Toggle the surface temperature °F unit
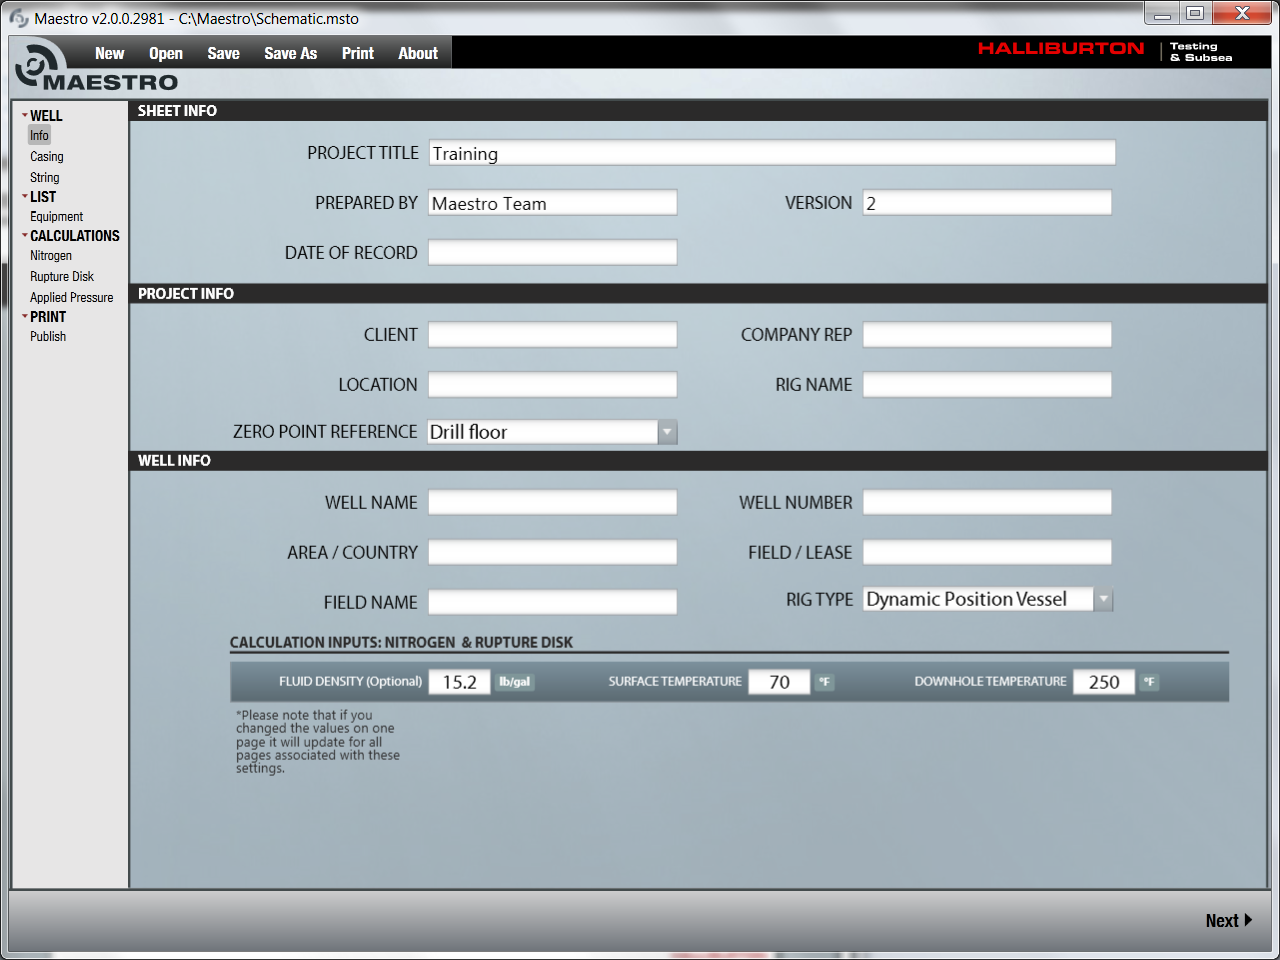This screenshot has height=960, width=1280. click(824, 682)
